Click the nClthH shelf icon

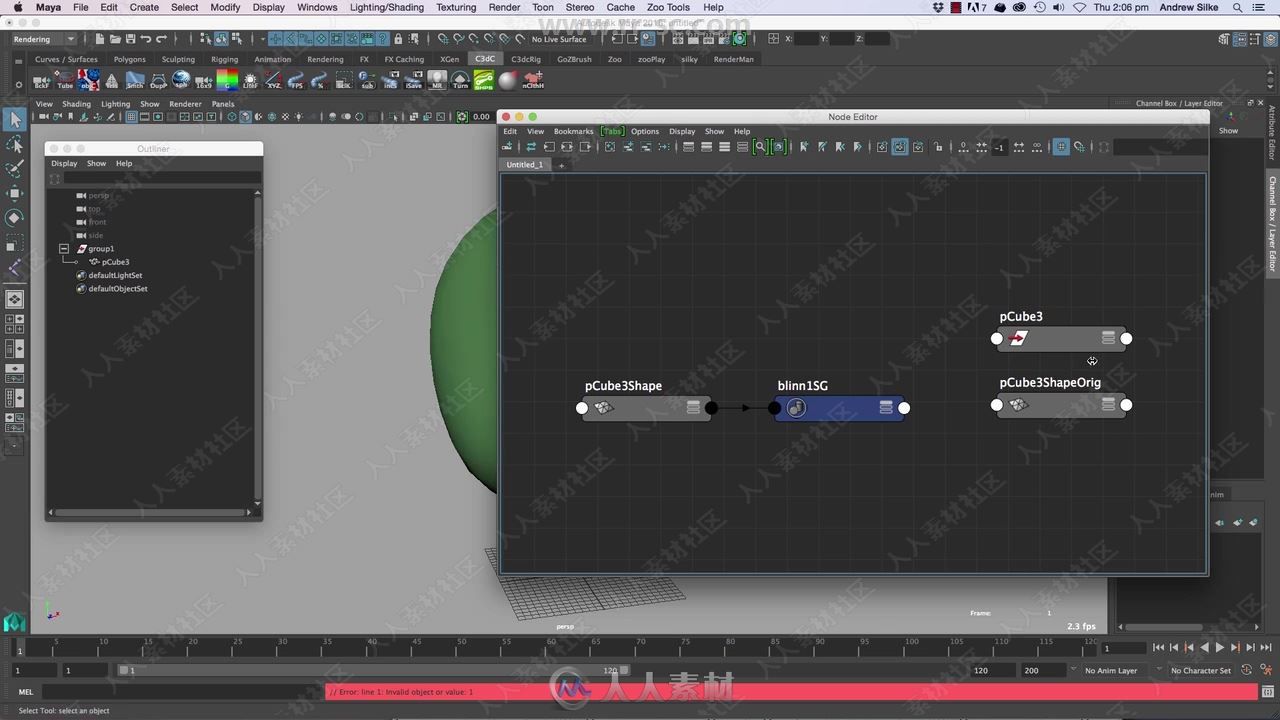(533, 81)
